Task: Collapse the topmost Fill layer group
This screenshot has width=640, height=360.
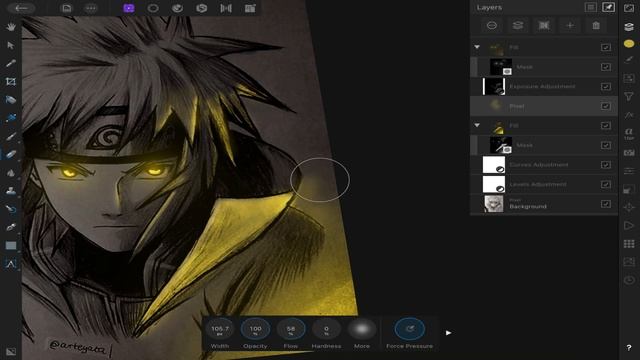Action: click(477, 47)
